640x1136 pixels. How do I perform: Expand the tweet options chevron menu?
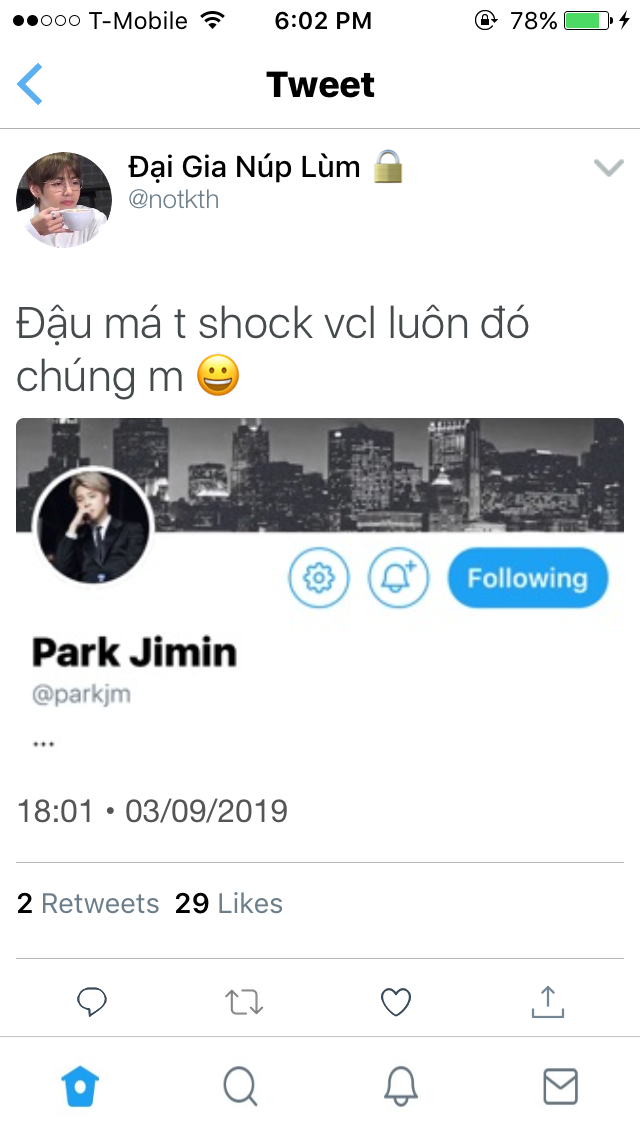pyautogui.click(x=608, y=168)
